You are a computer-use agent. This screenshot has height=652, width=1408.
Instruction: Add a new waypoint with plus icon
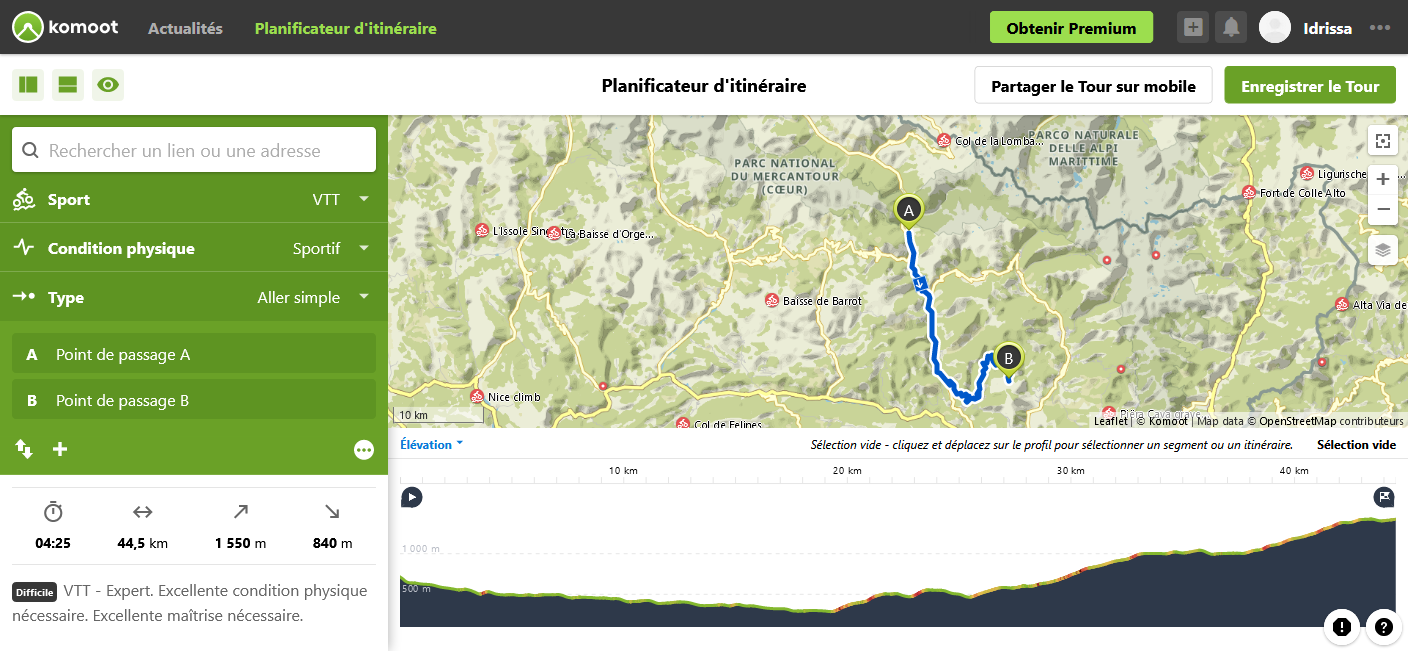[60, 449]
